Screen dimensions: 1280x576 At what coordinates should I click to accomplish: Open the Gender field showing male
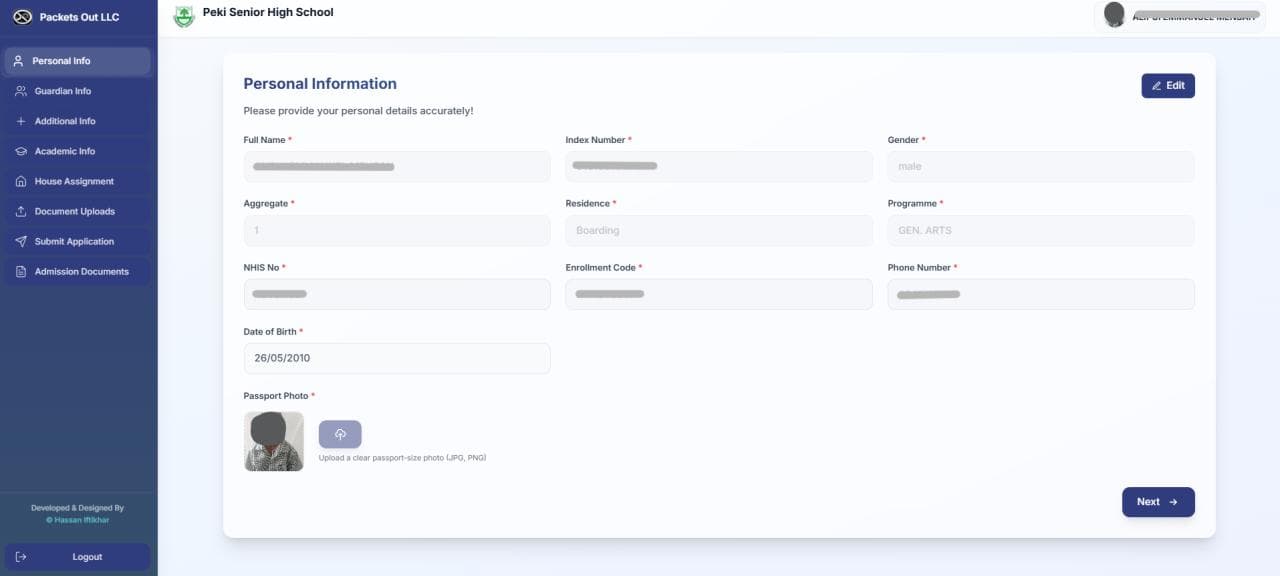pyautogui.click(x=1041, y=167)
